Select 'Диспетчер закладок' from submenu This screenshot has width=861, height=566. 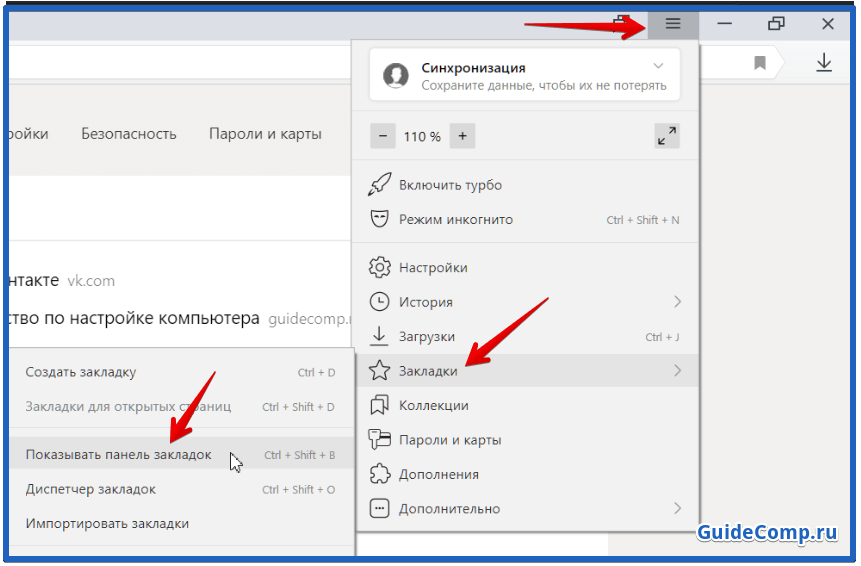coord(91,489)
